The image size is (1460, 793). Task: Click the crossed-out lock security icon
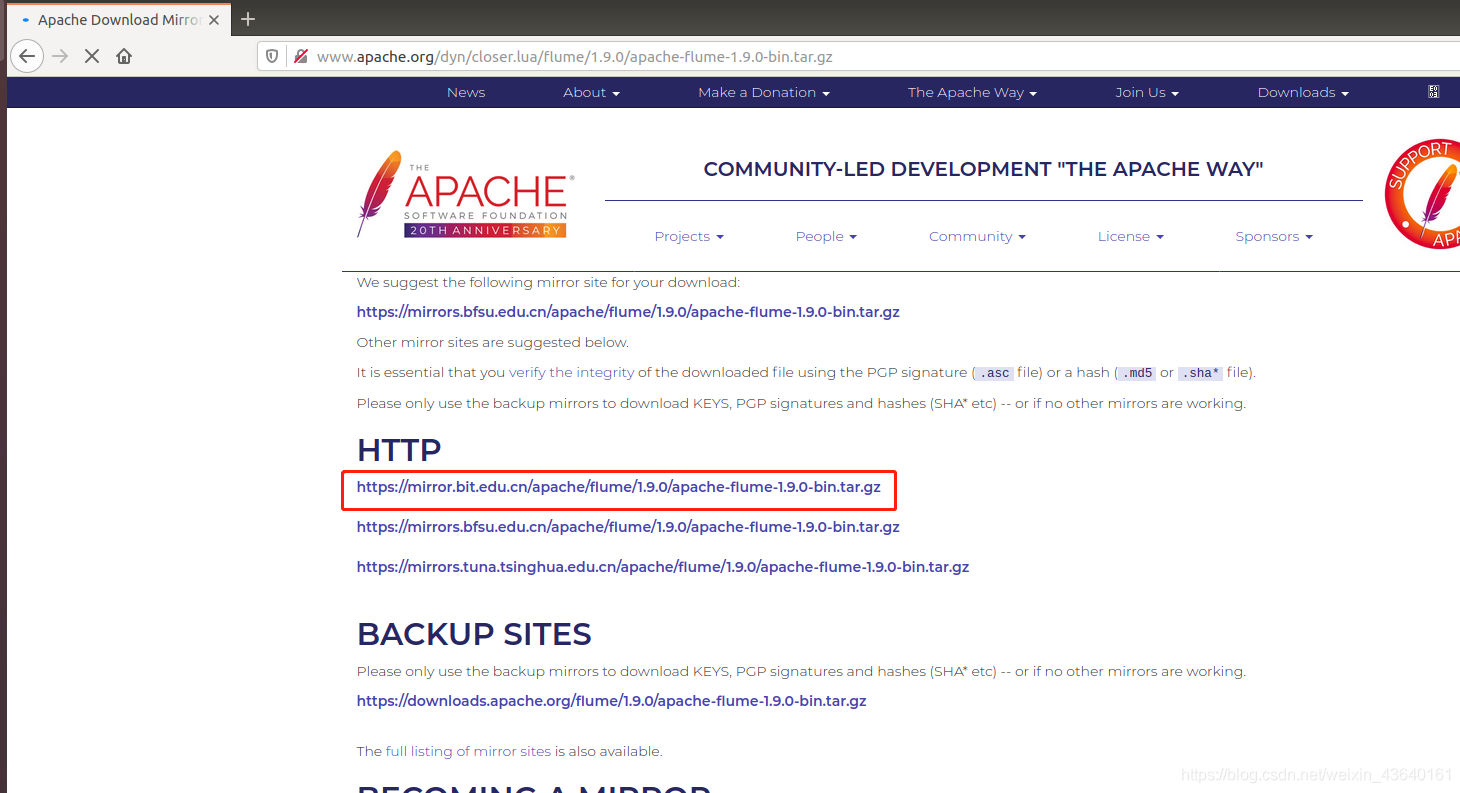(x=299, y=56)
